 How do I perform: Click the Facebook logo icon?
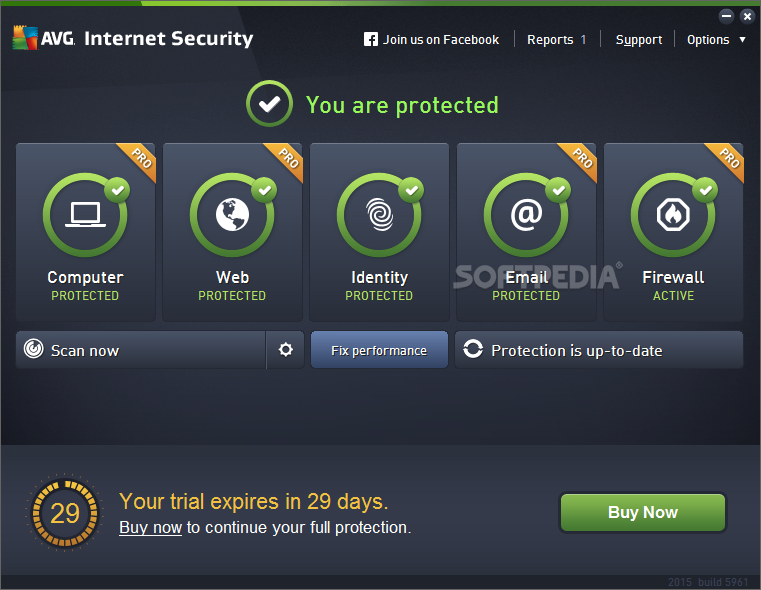pos(371,40)
